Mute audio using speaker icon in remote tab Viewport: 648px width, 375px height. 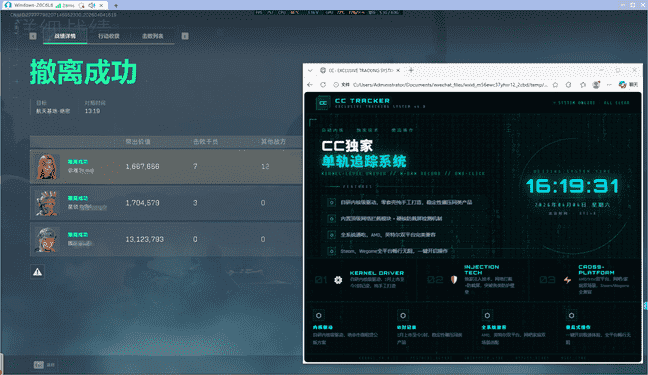pyautogui.click(x=92, y=5)
